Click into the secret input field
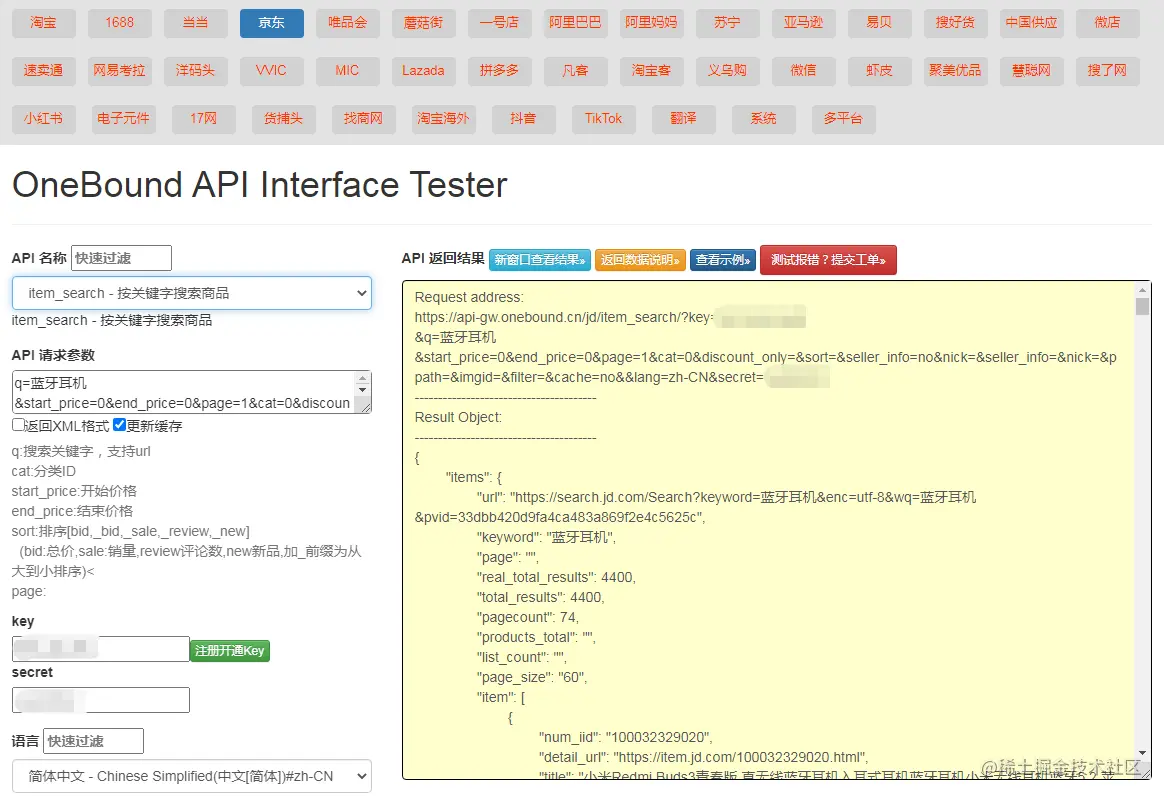The height and width of the screenshot is (800, 1164). [101, 699]
